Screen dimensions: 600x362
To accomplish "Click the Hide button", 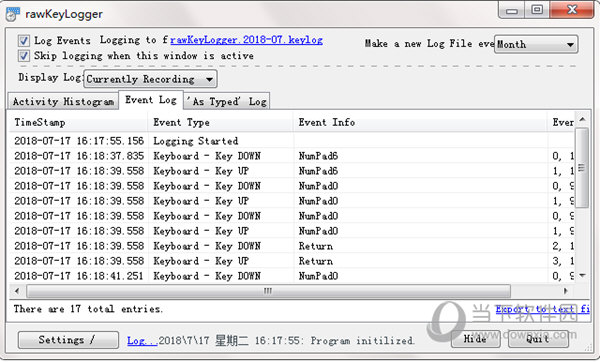I will click(475, 339).
